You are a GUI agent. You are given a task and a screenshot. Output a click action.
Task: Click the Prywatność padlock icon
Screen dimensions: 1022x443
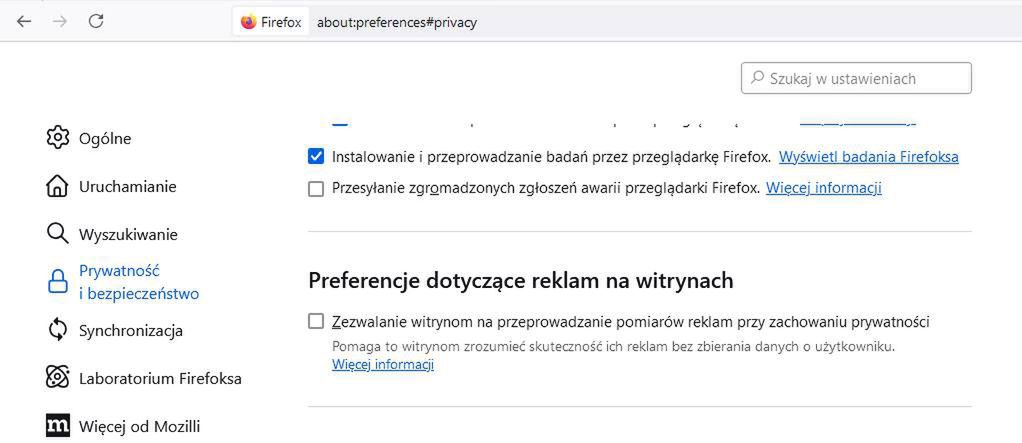click(x=58, y=282)
